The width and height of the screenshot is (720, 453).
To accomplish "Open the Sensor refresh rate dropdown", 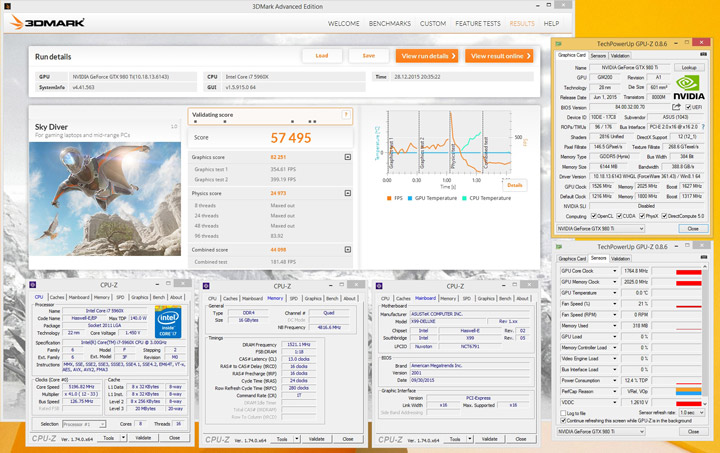I will click(x=691, y=413).
